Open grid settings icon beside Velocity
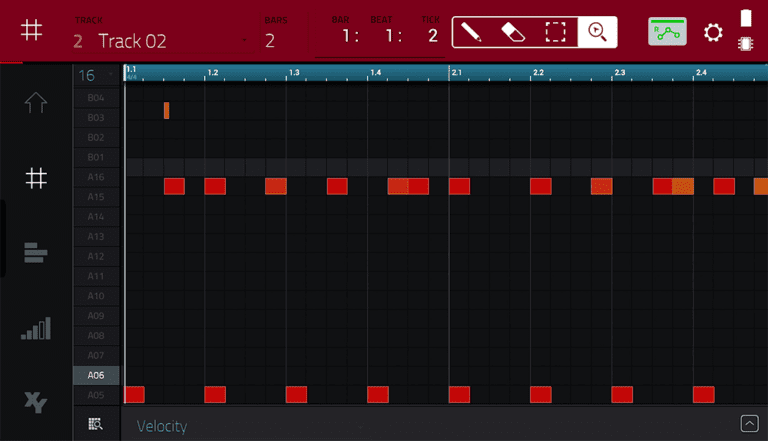Image resolution: width=768 pixels, height=441 pixels. pyautogui.click(x=96, y=424)
